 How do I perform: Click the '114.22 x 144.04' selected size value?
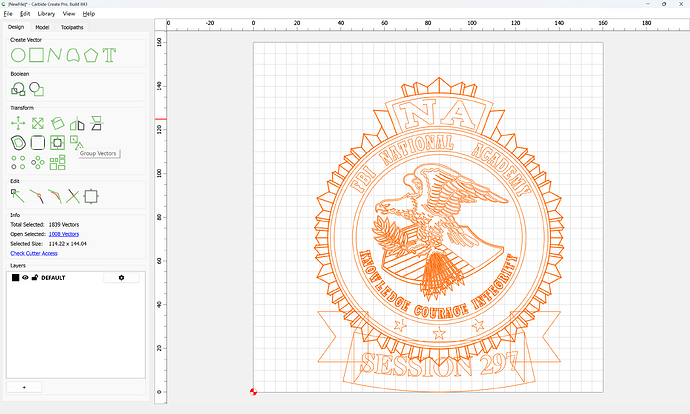click(68, 244)
